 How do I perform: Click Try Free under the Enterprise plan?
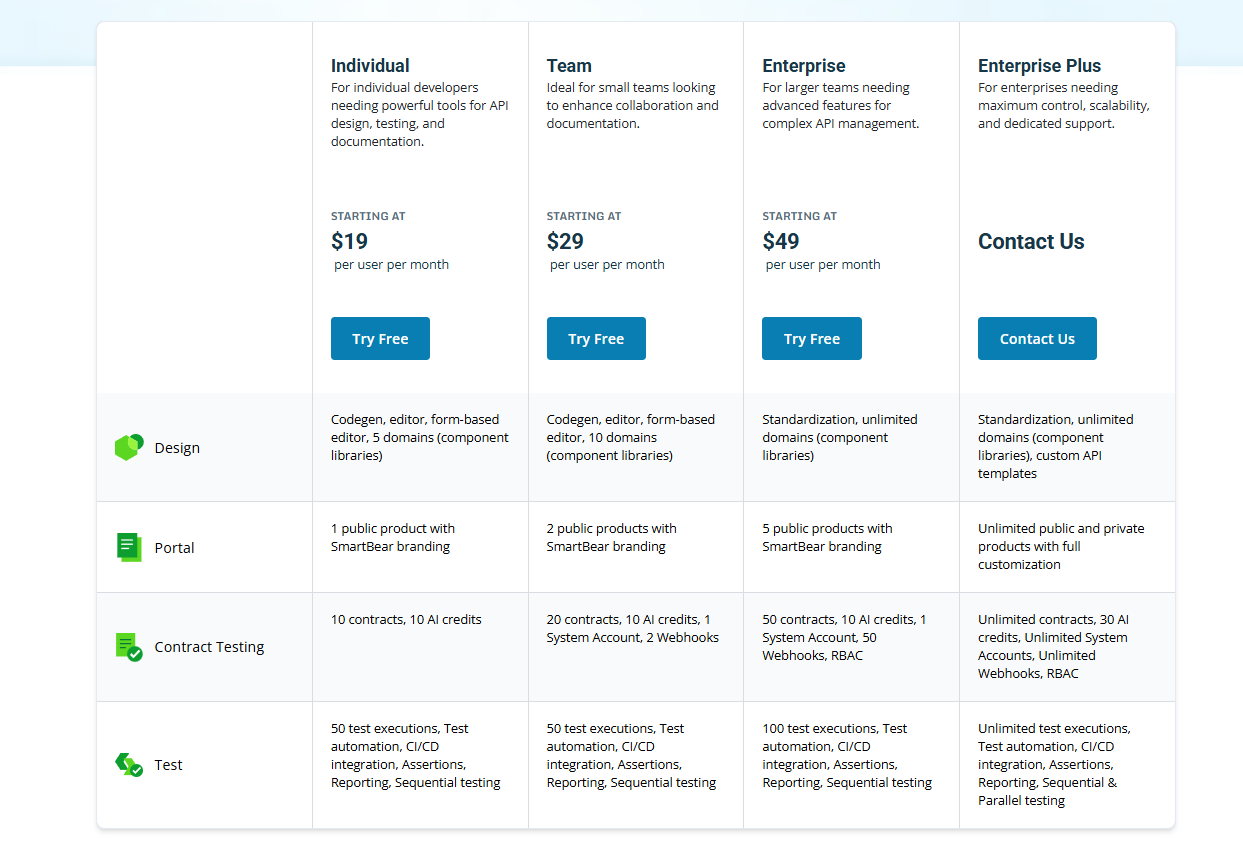(x=812, y=339)
